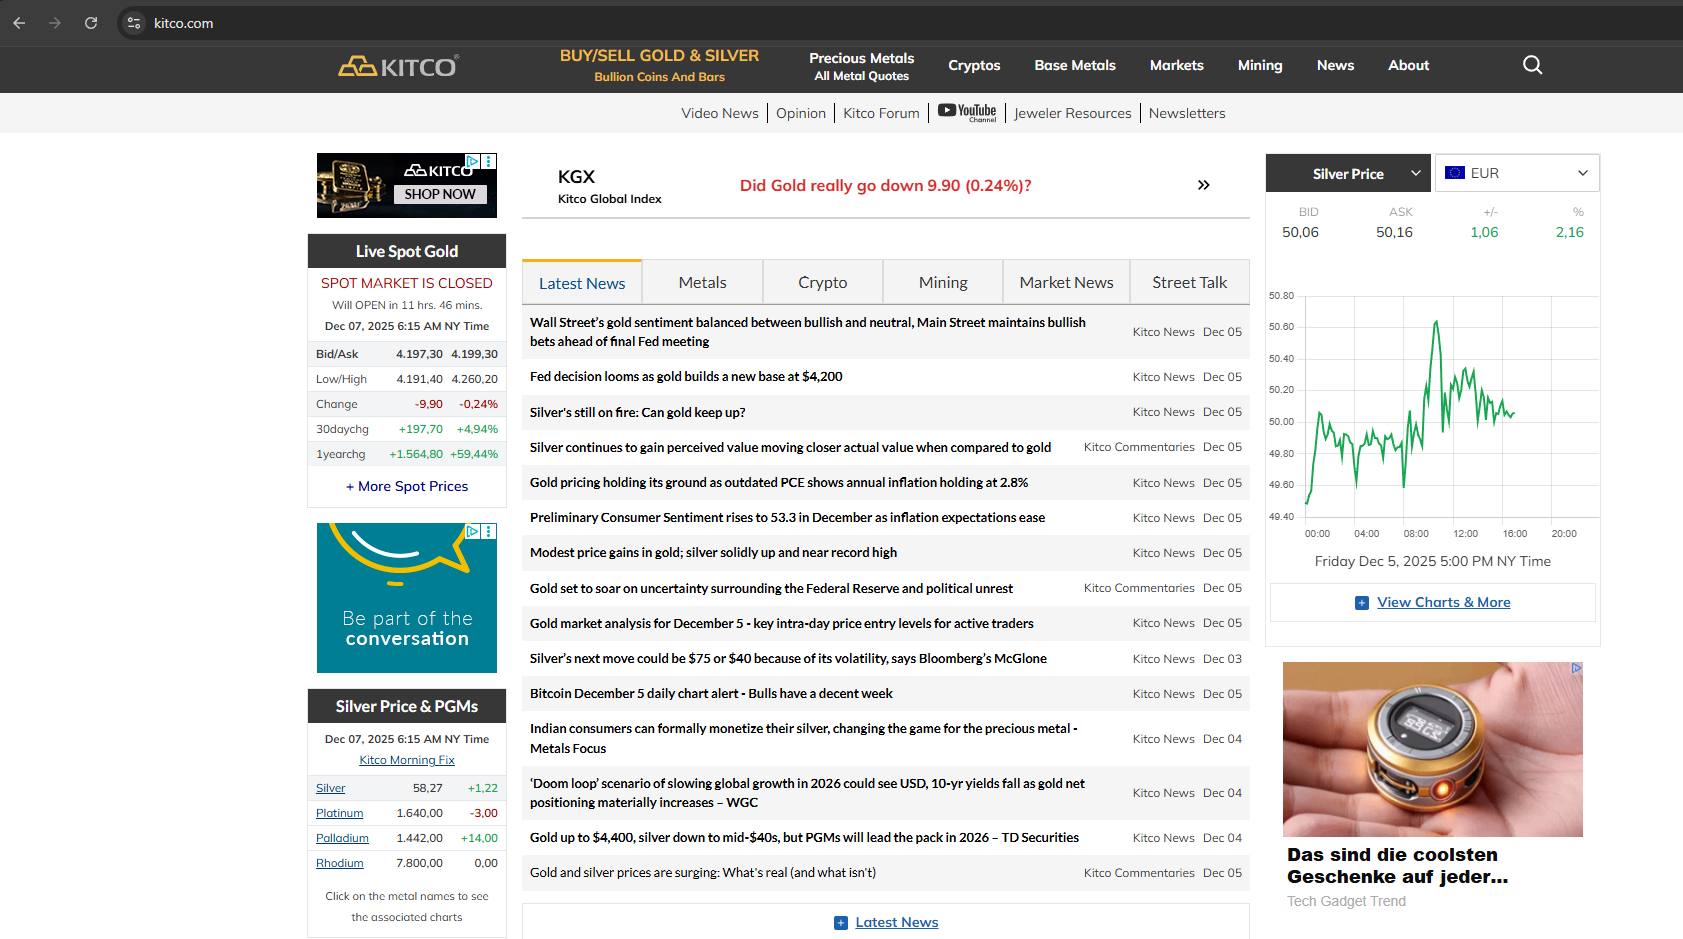
Task: Click the KGX Kitco Global Index label
Action: pyautogui.click(x=610, y=186)
